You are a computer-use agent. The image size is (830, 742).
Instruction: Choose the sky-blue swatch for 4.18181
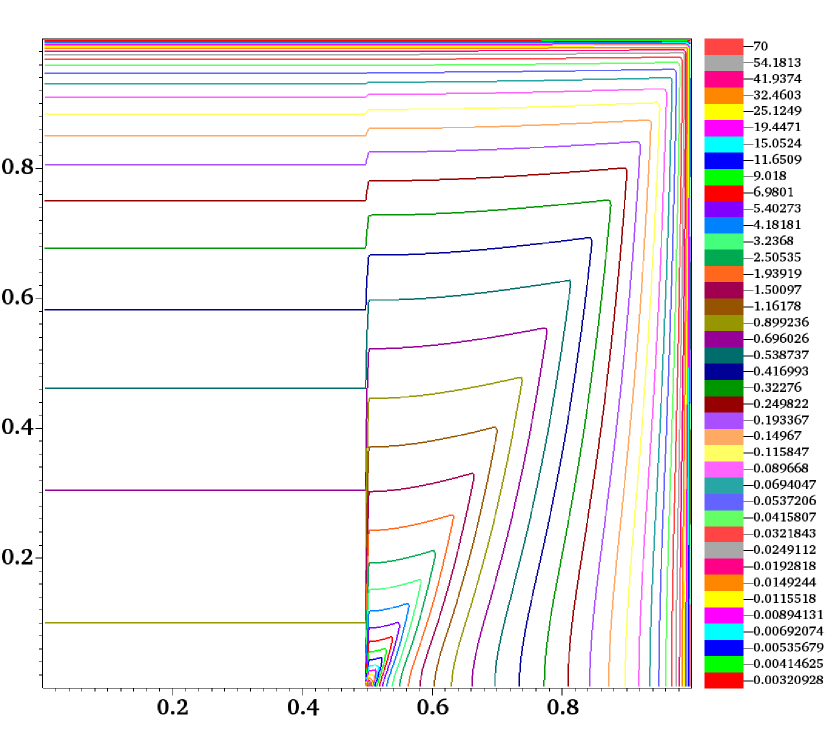tap(724, 225)
